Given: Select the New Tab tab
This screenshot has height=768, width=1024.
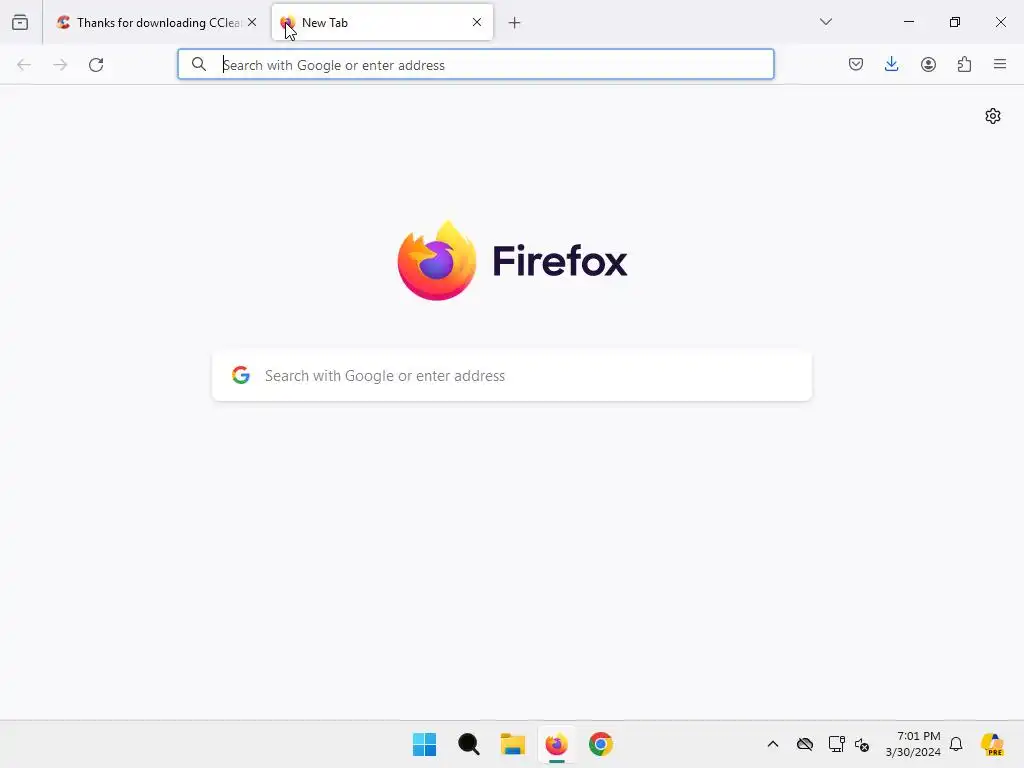Looking at the screenshot, I should coord(382,22).
